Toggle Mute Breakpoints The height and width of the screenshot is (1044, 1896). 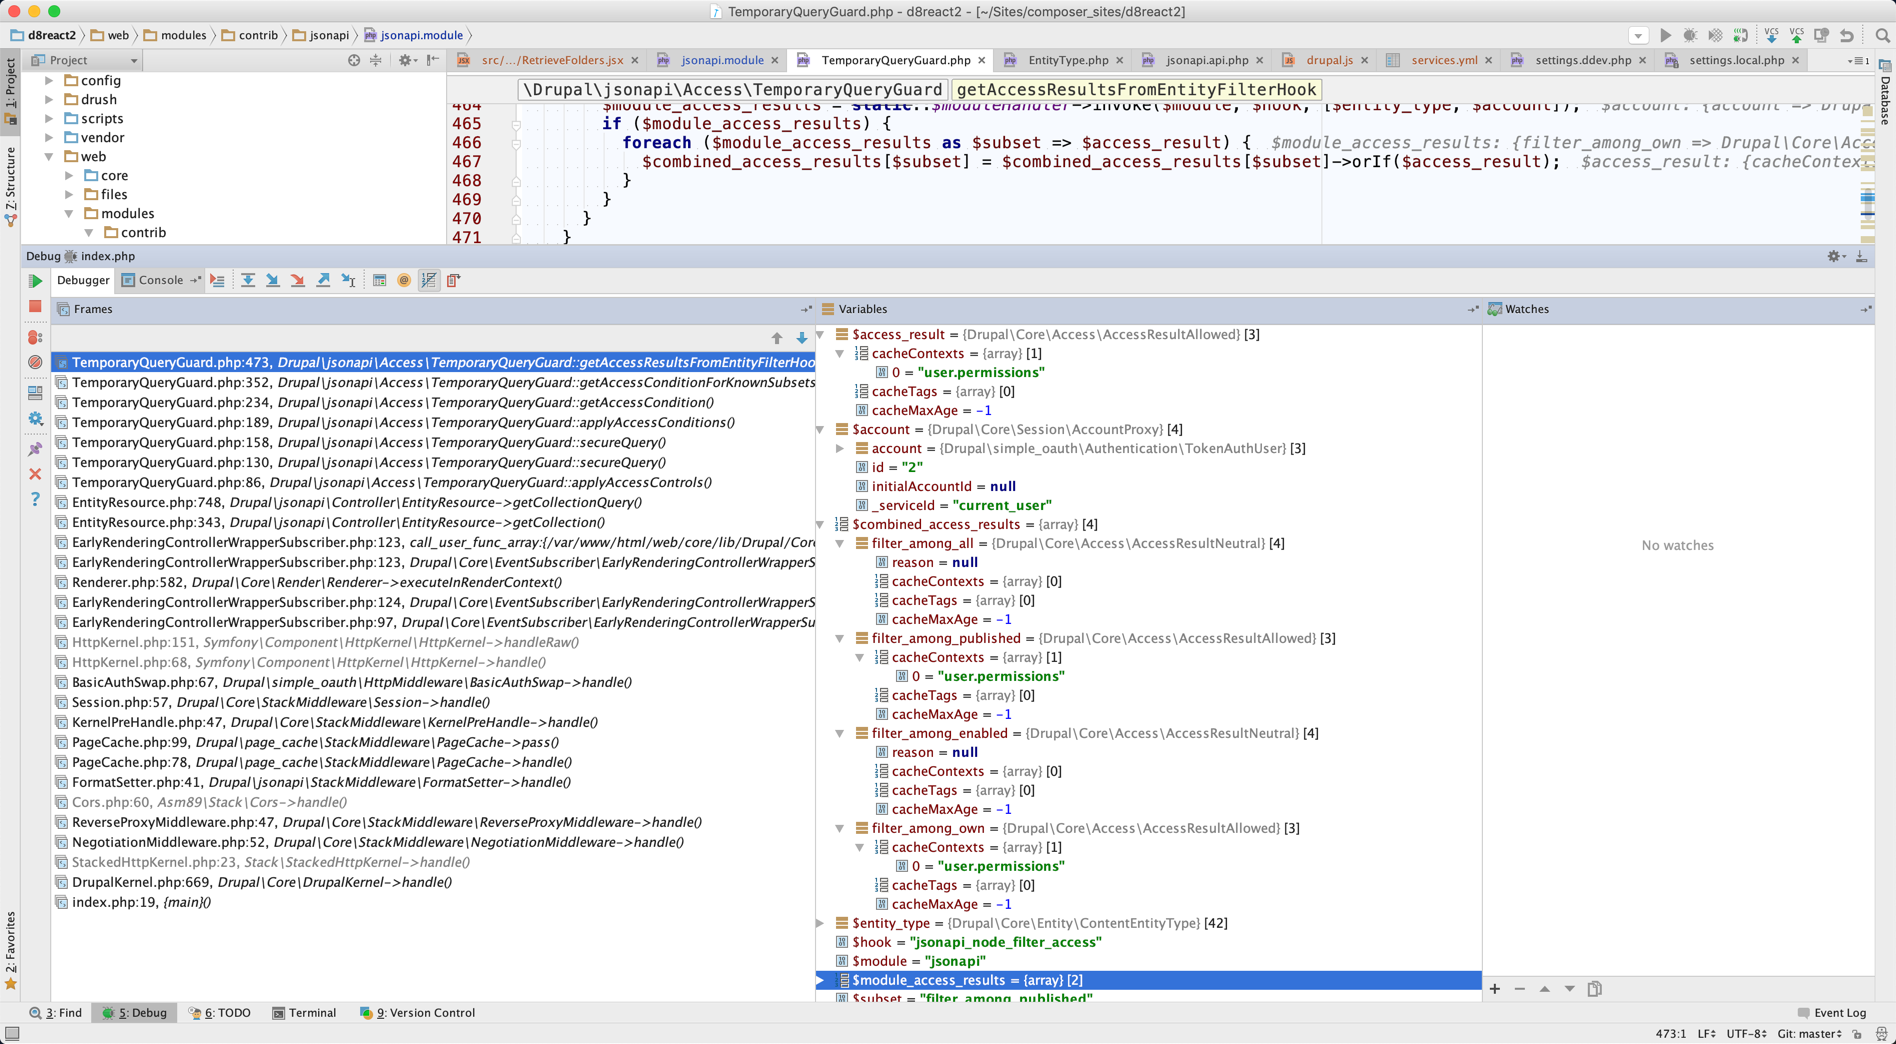(x=36, y=362)
